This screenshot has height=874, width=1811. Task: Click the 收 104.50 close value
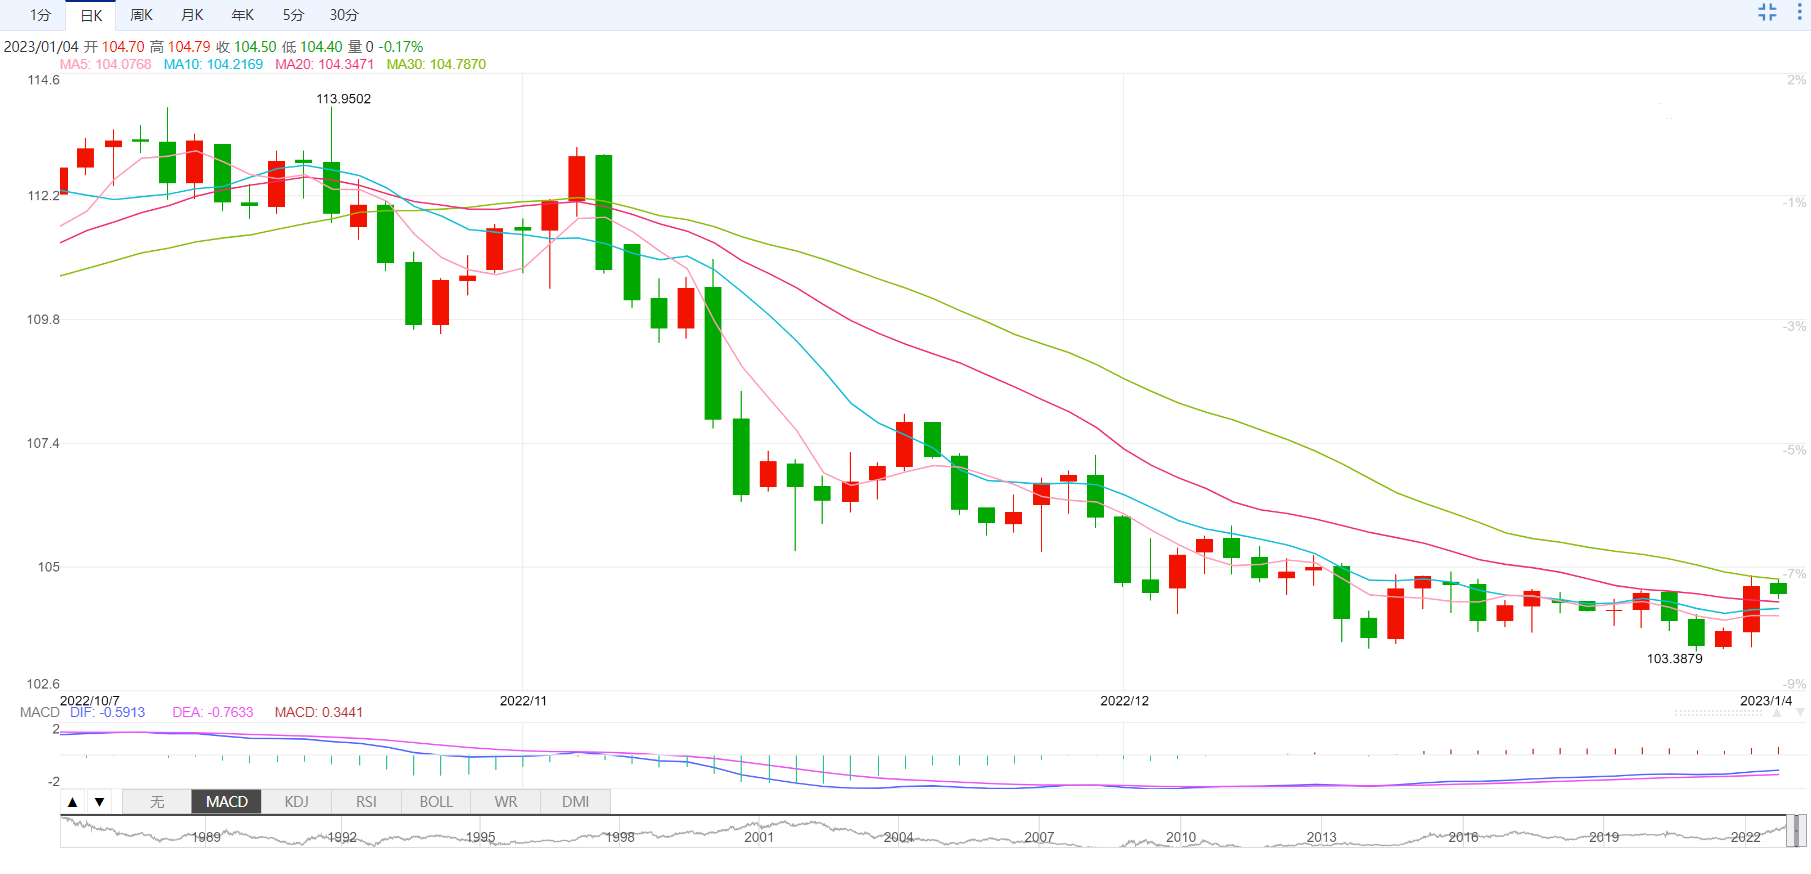[x=246, y=47]
